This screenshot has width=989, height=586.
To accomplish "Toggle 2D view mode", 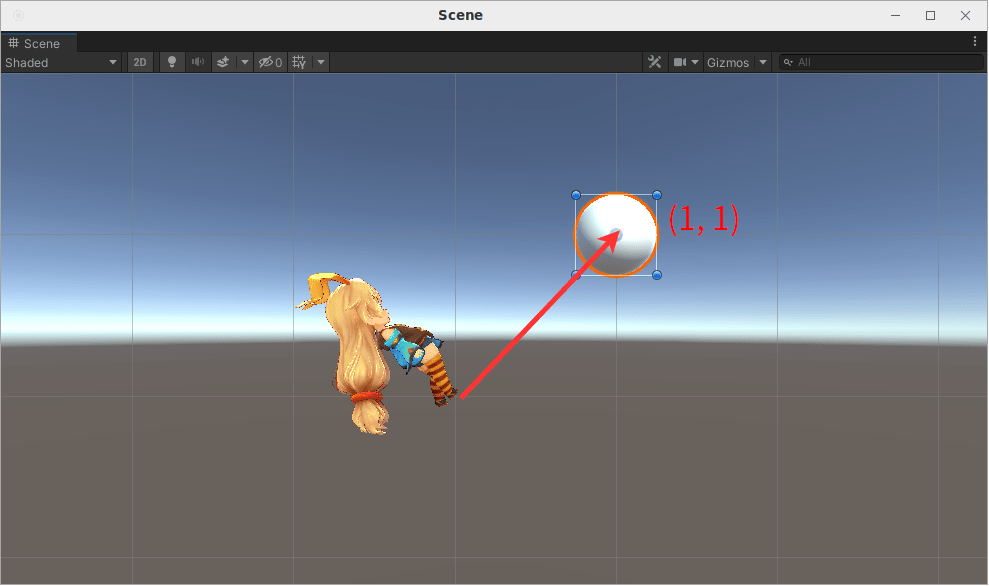I will 140,62.
